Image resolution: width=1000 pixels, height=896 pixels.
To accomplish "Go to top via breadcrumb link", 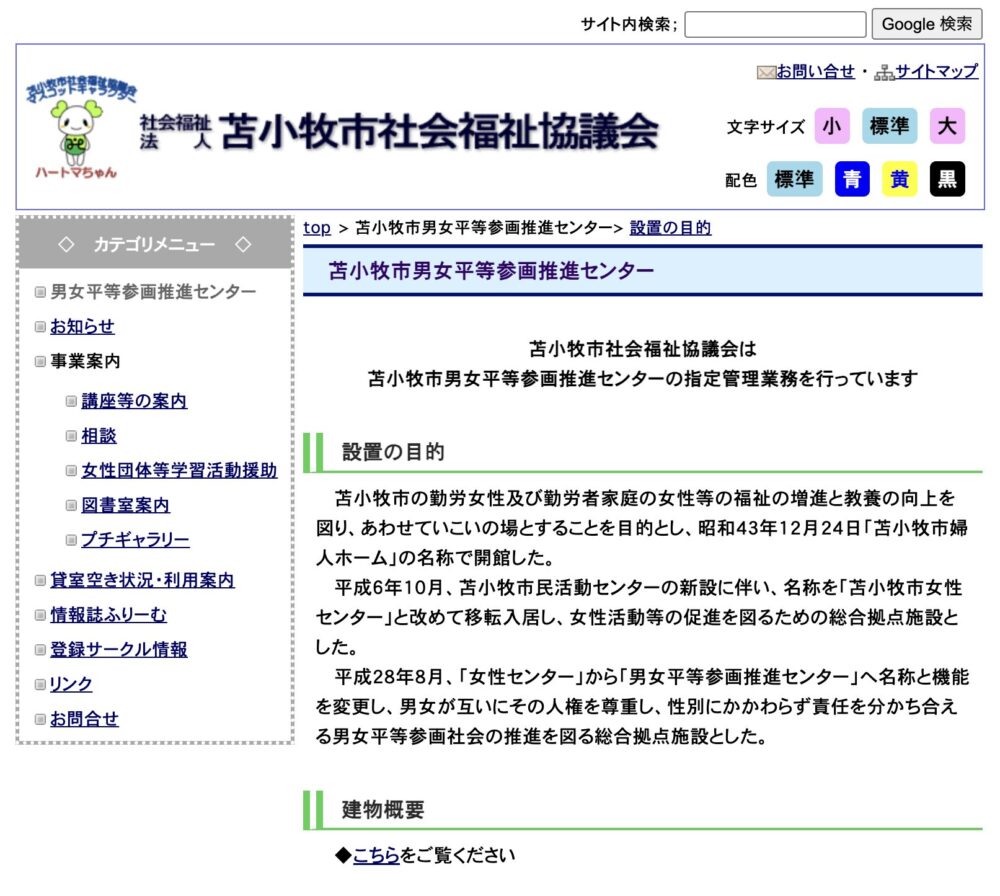I will 317,228.
